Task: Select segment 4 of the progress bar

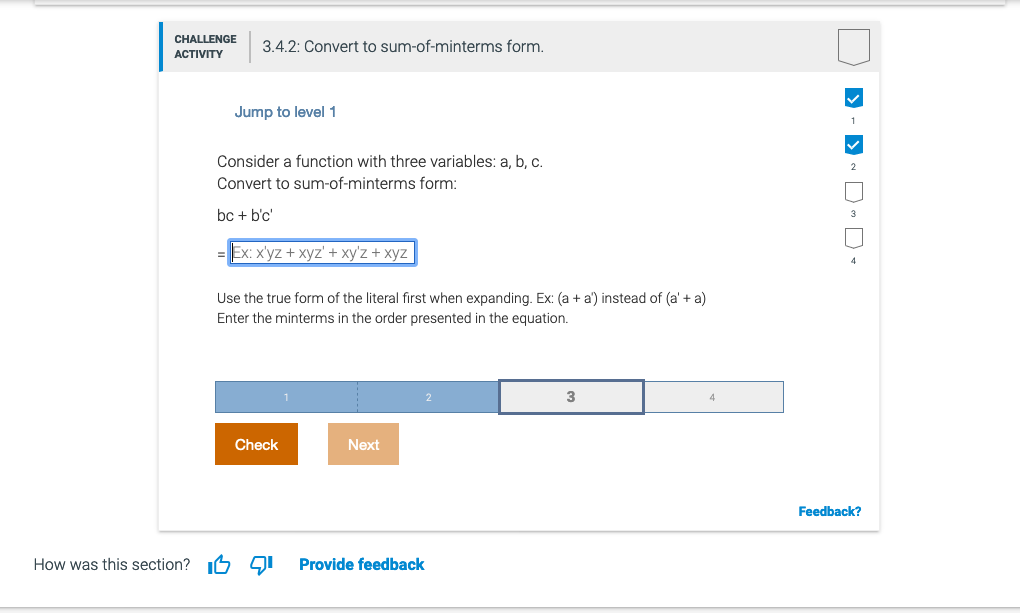Action: point(713,396)
